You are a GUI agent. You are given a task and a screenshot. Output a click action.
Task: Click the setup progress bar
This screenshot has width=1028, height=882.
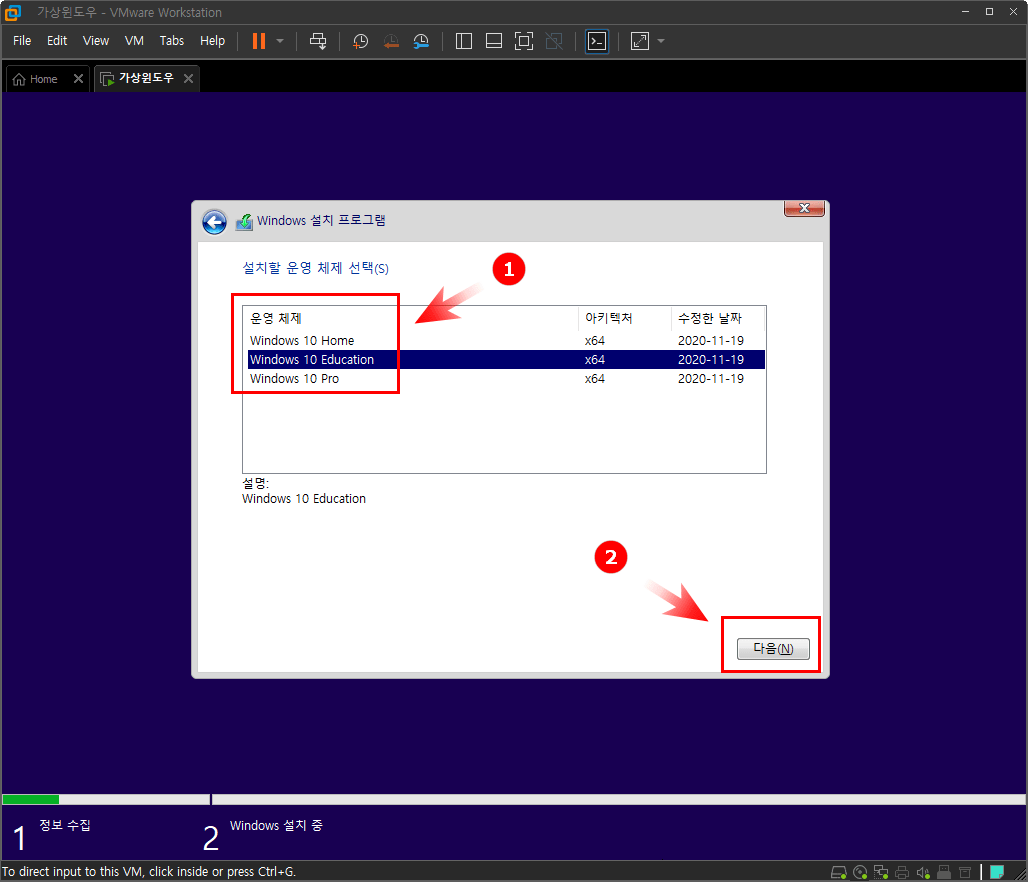[x=514, y=799]
